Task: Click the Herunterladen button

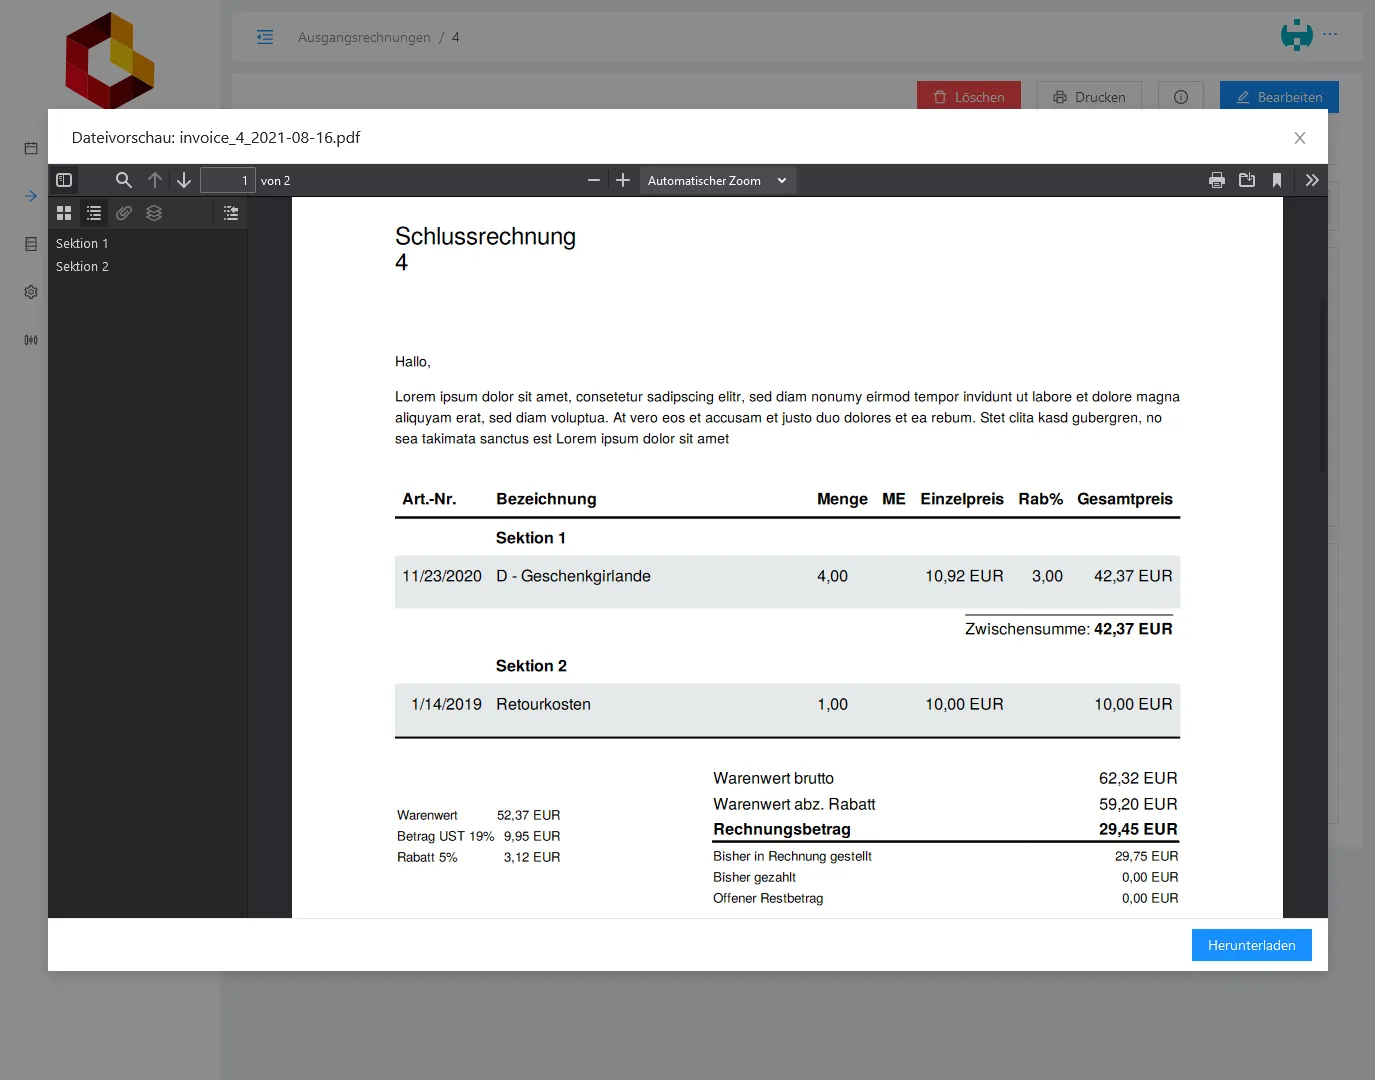Action: click(1251, 945)
